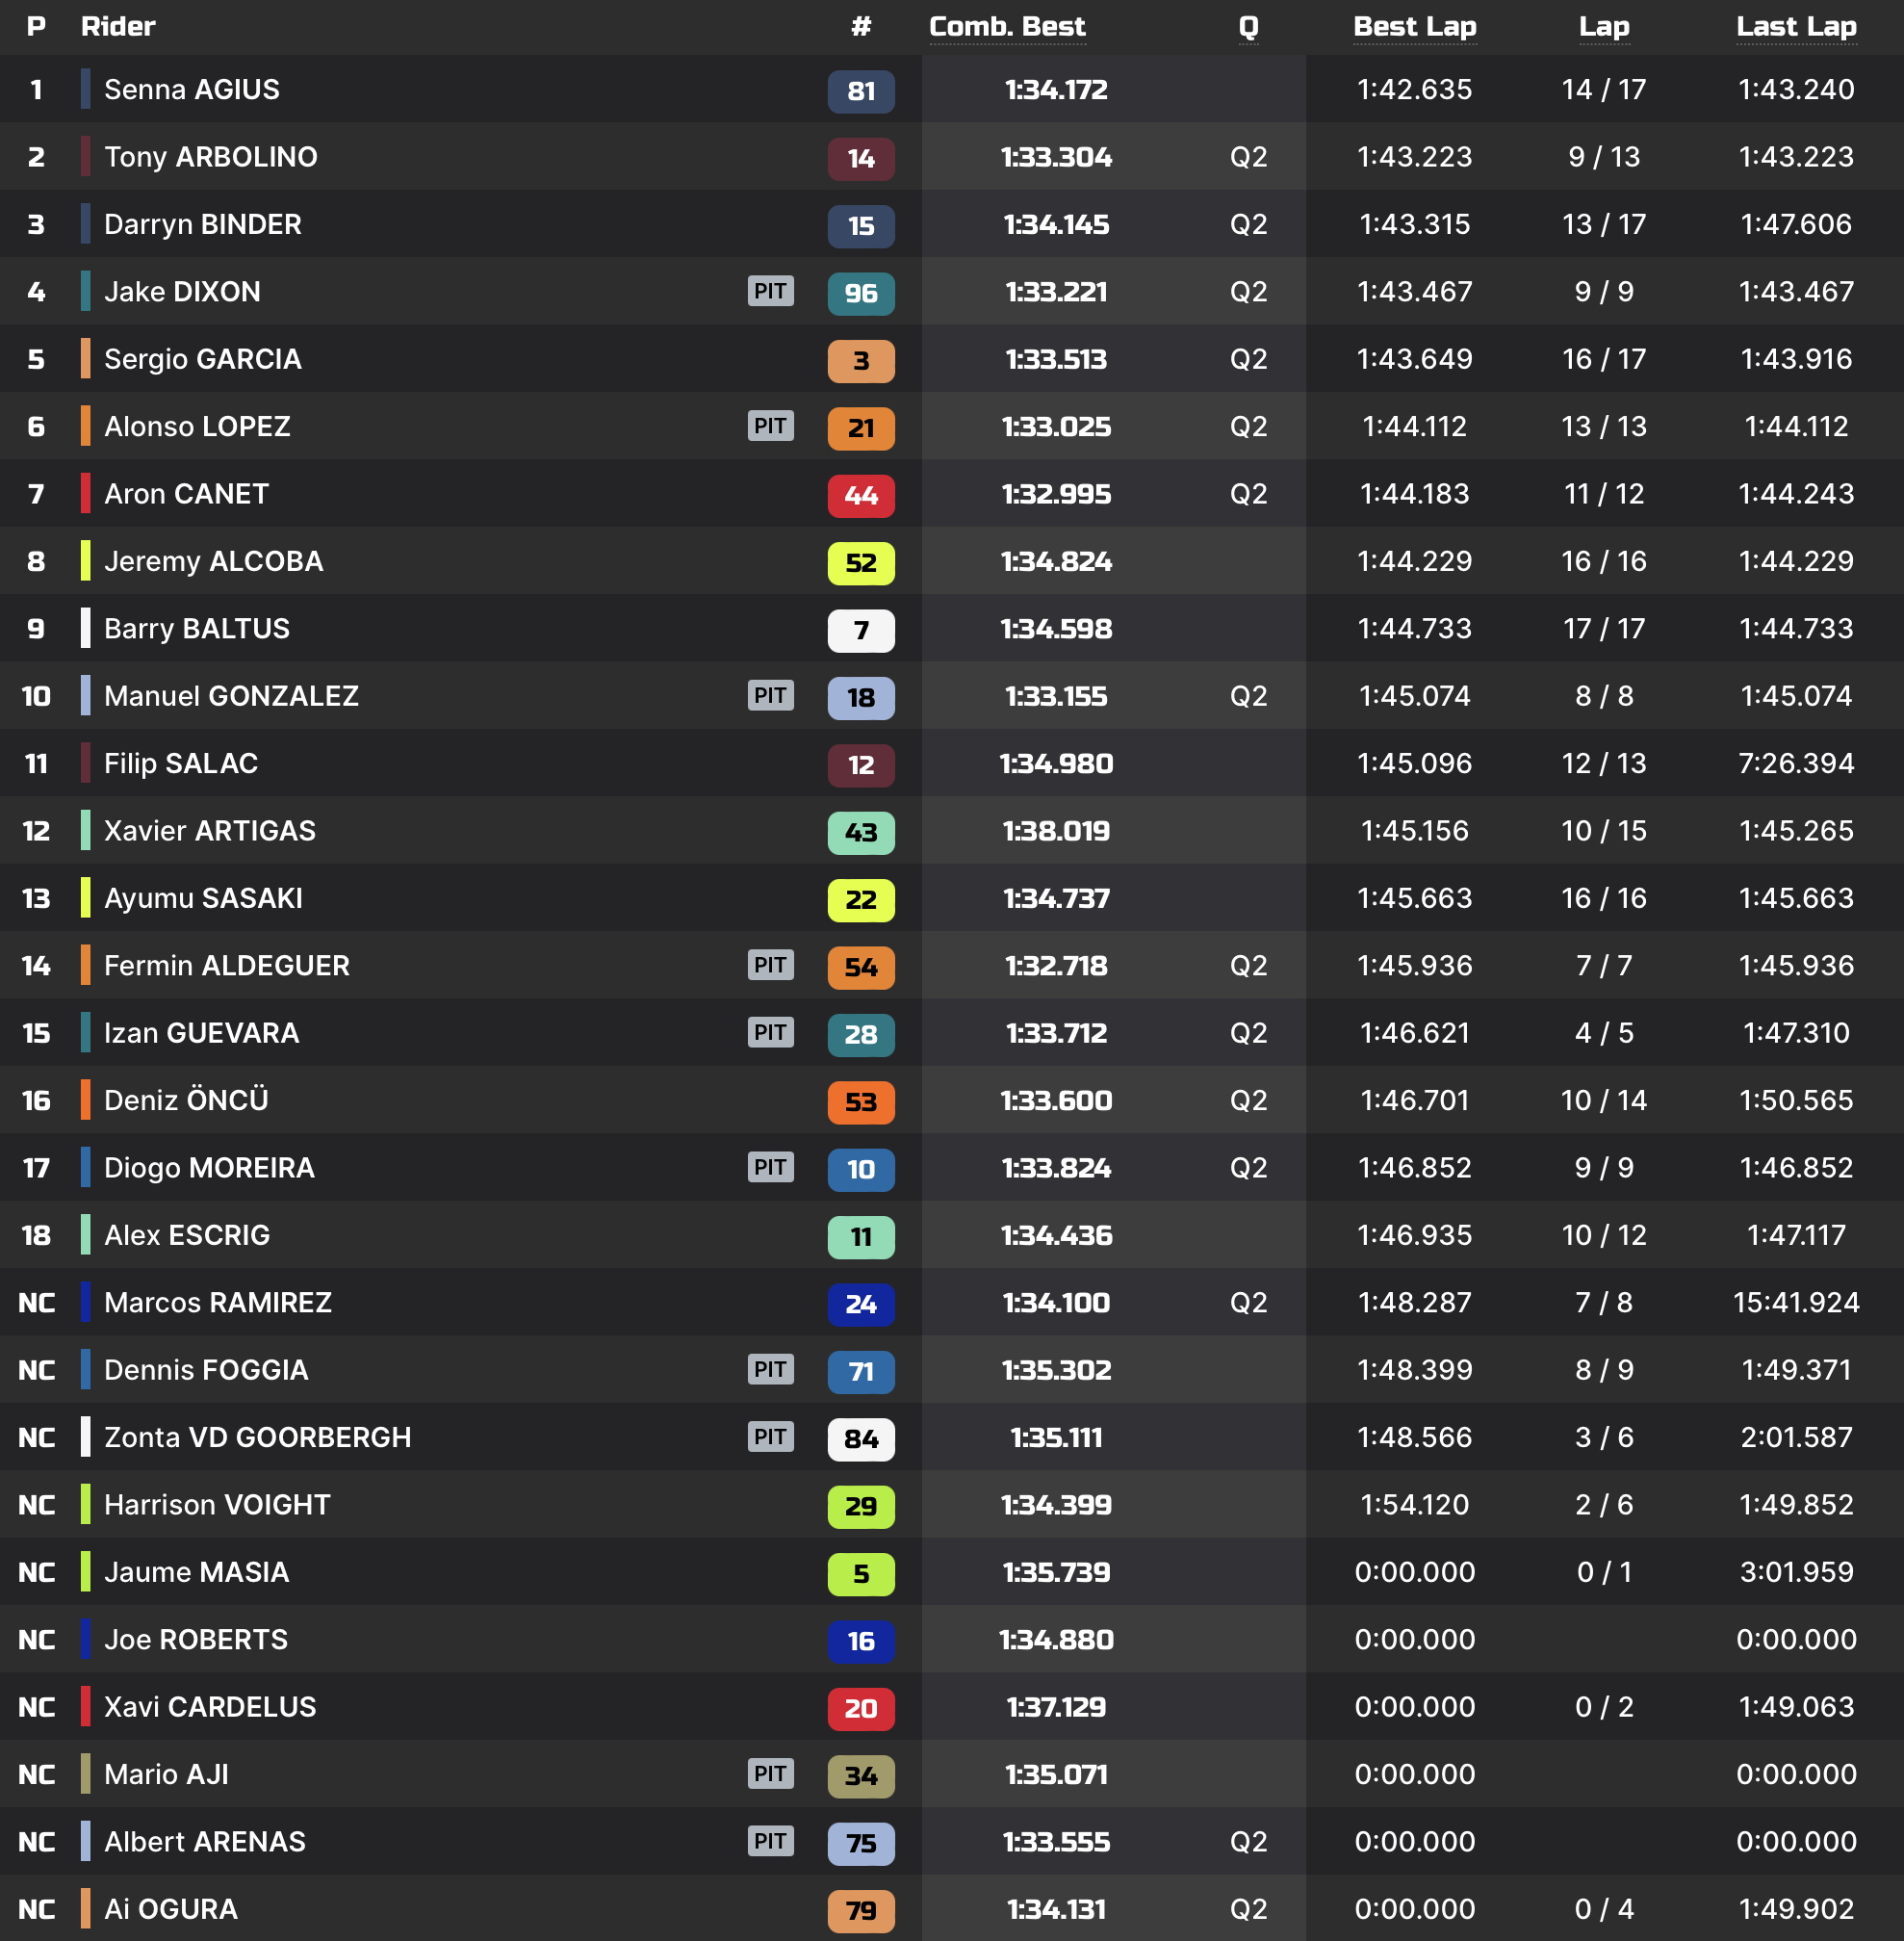Click the Lap column header
The height and width of the screenshot is (1941, 1904).
coord(1603,27)
